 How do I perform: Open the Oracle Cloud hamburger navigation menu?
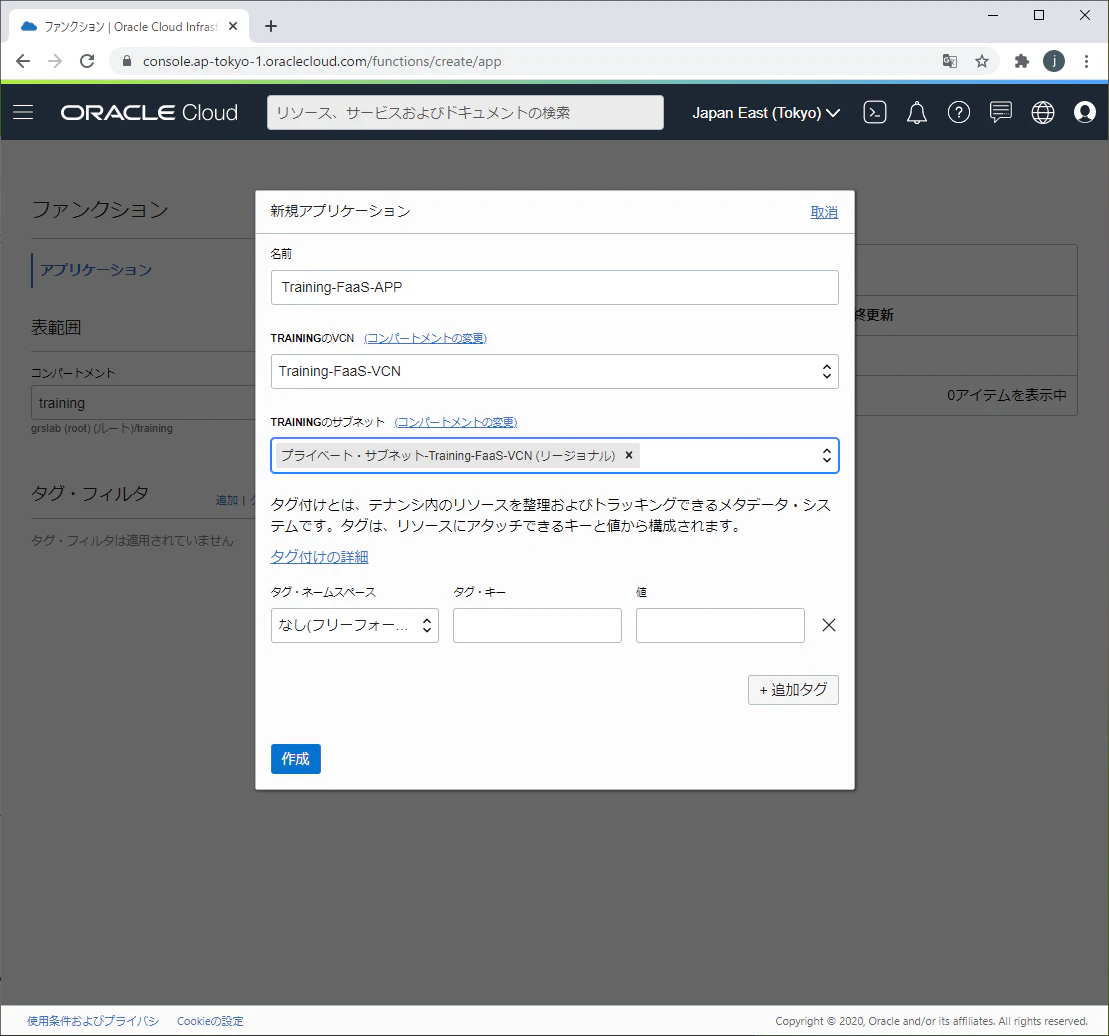pyautogui.click(x=23, y=112)
